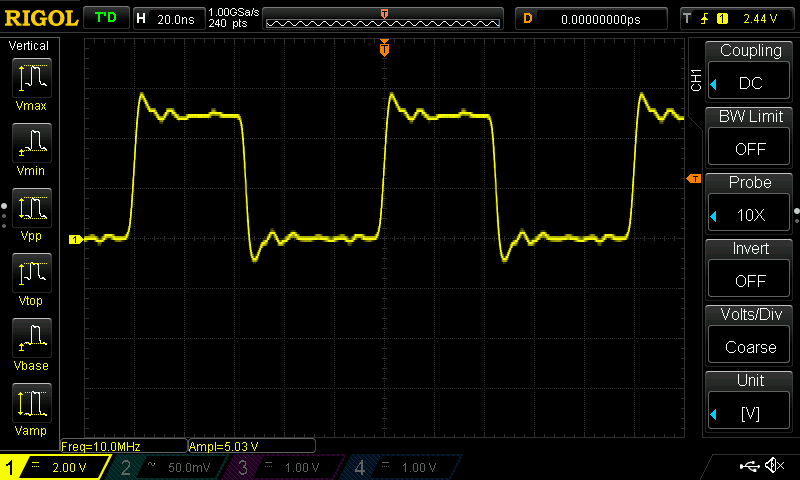The width and height of the screenshot is (800, 480).
Task: Select channel 4 tab at 1.00 V
Action: [x=403, y=467]
